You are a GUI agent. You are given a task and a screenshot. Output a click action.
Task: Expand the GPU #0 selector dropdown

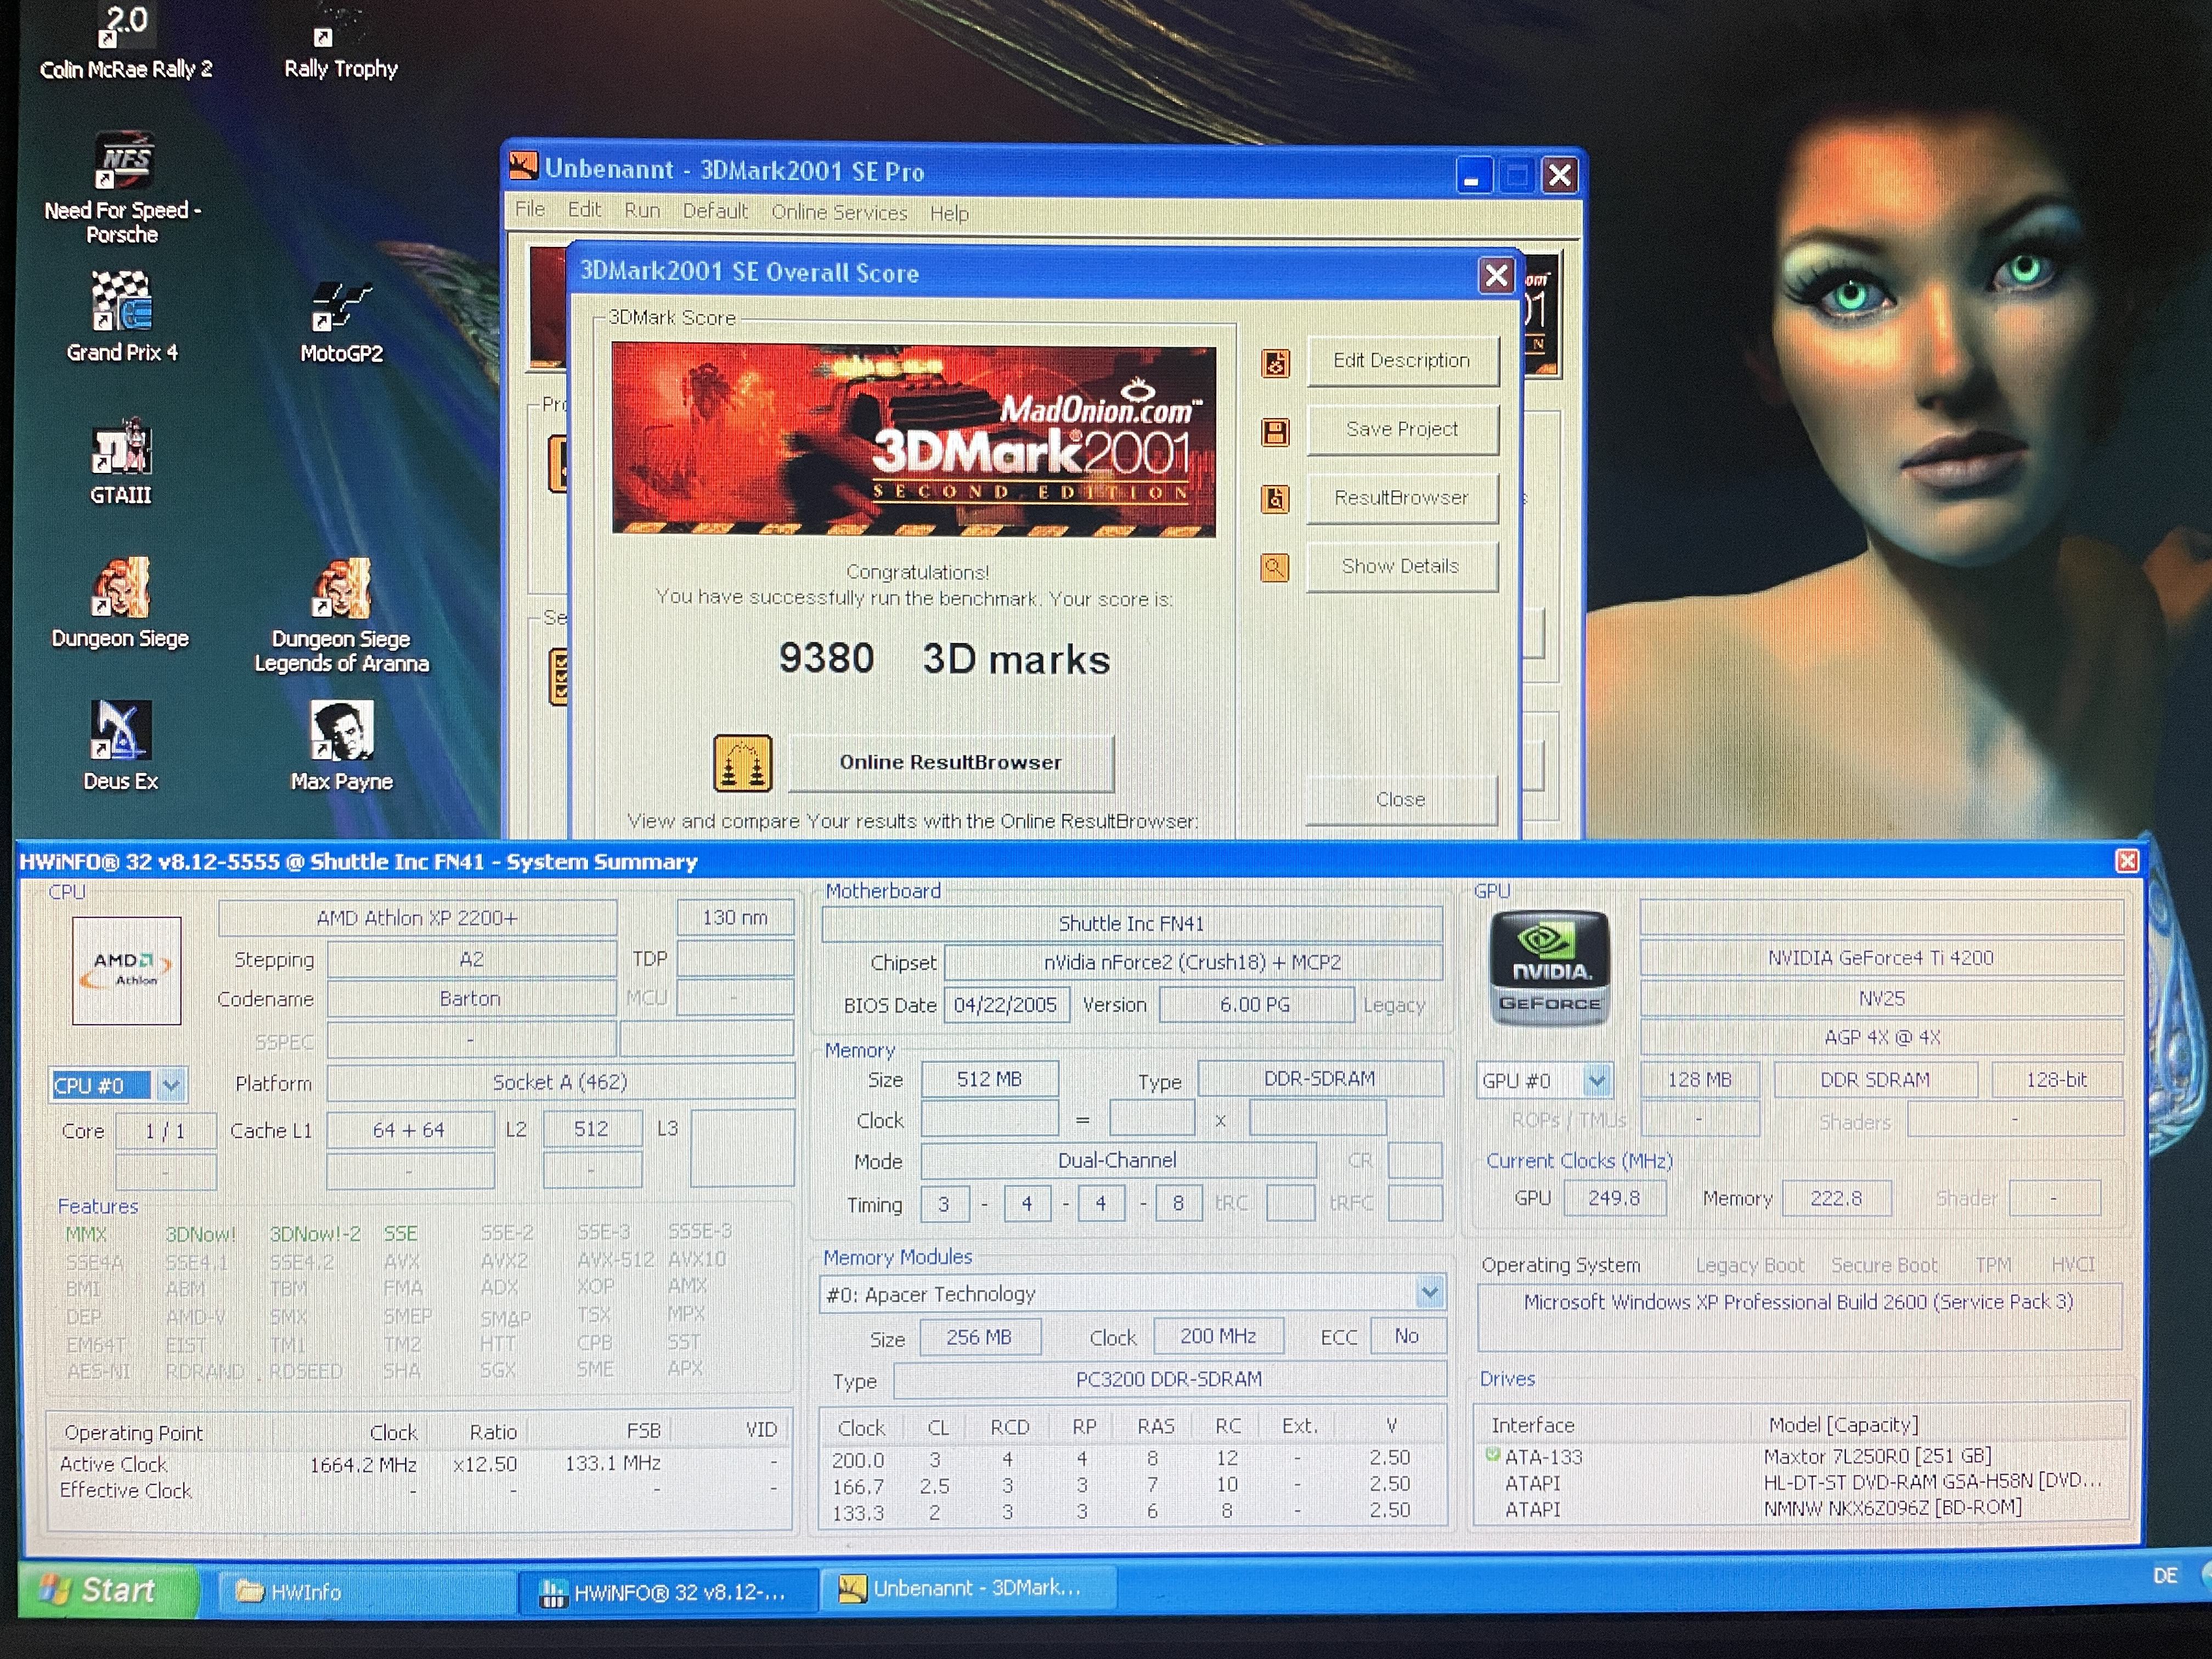pos(1597,1080)
